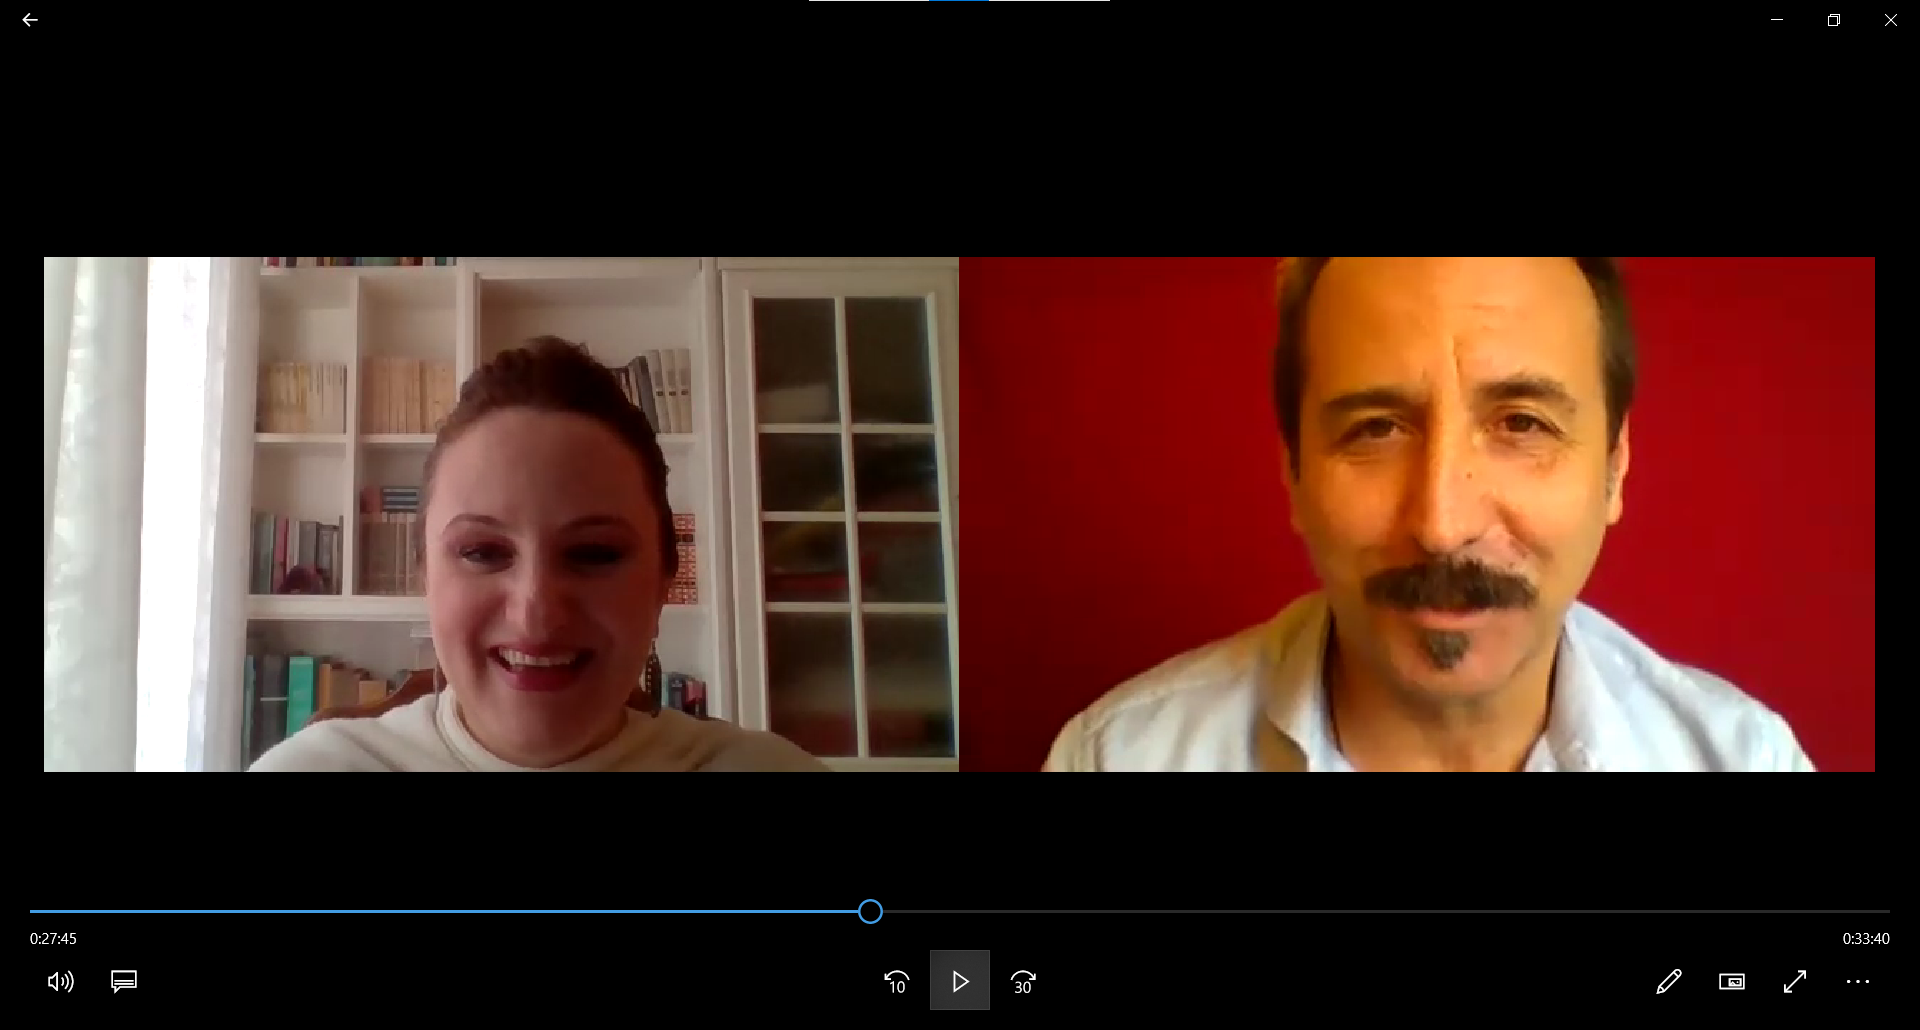Click the seek bar position handle

pyautogui.click(x=870, y=911)
